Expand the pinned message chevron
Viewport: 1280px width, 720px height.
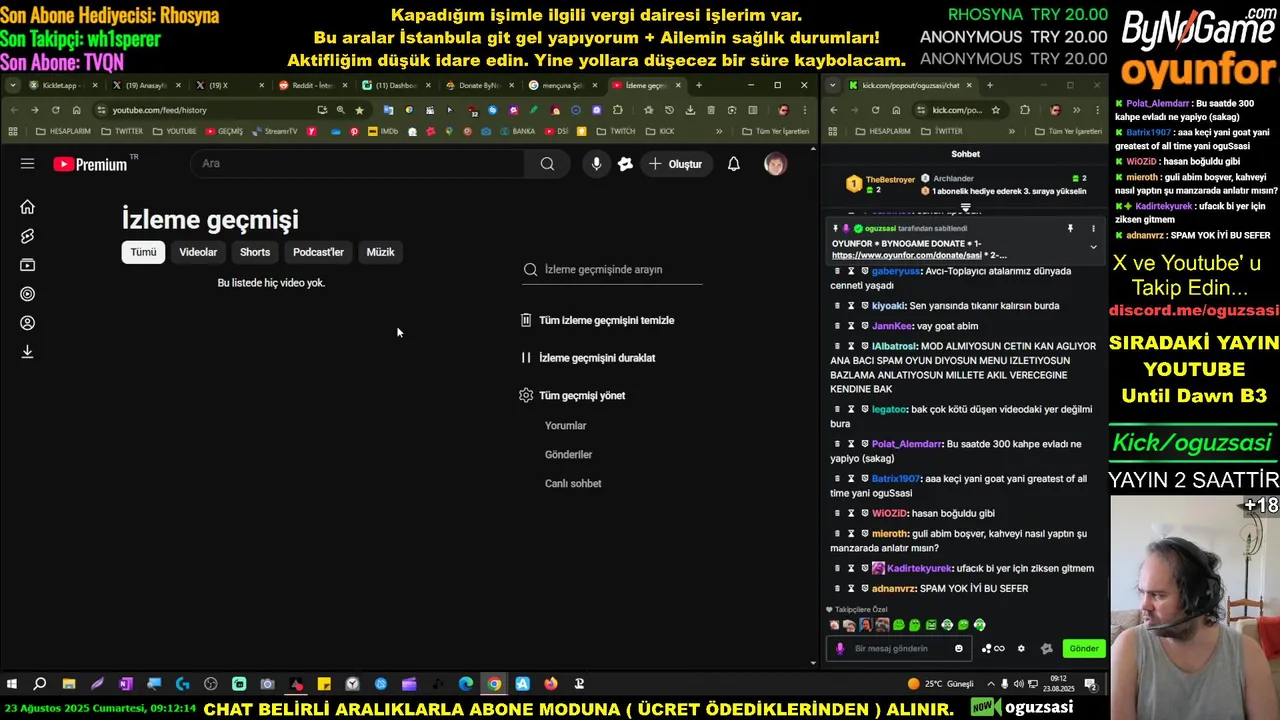click(1093, 247)
